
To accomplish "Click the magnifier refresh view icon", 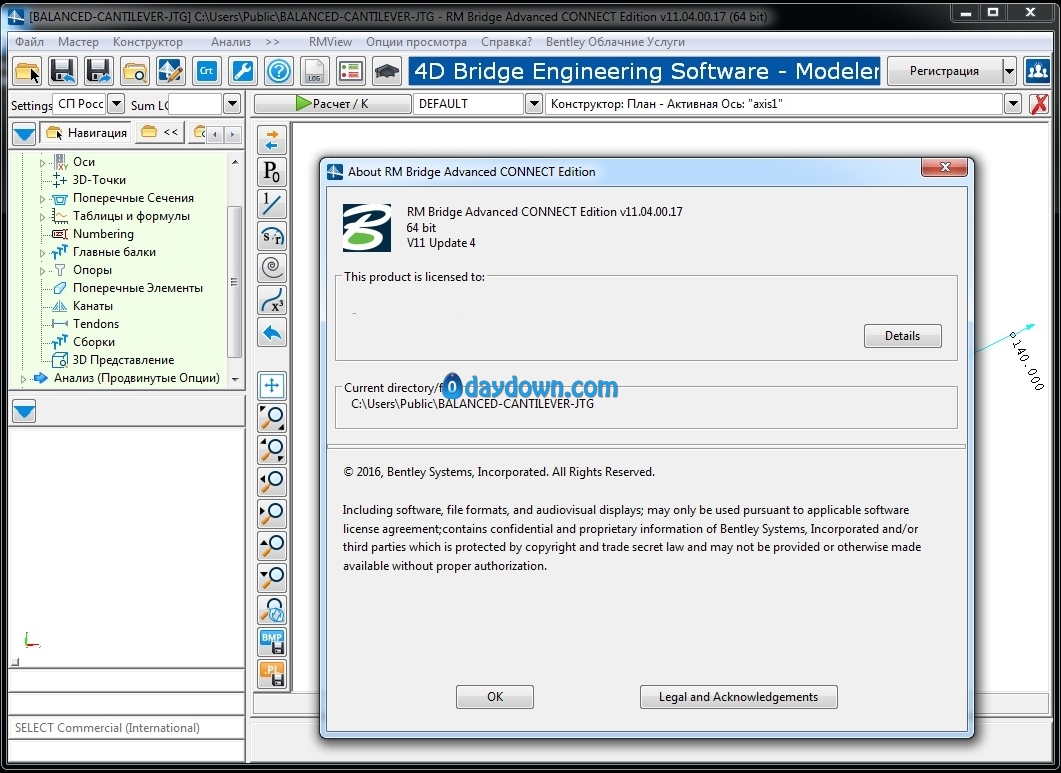I will click(272, 610).
